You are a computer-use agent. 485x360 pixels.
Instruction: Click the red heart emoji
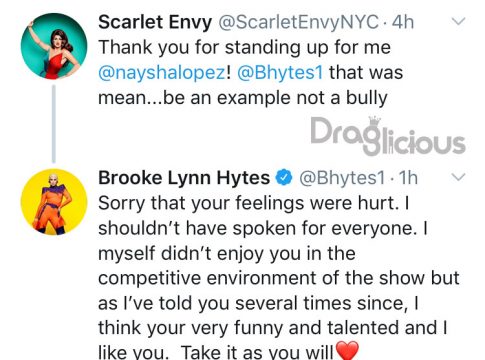click(347, 351)
